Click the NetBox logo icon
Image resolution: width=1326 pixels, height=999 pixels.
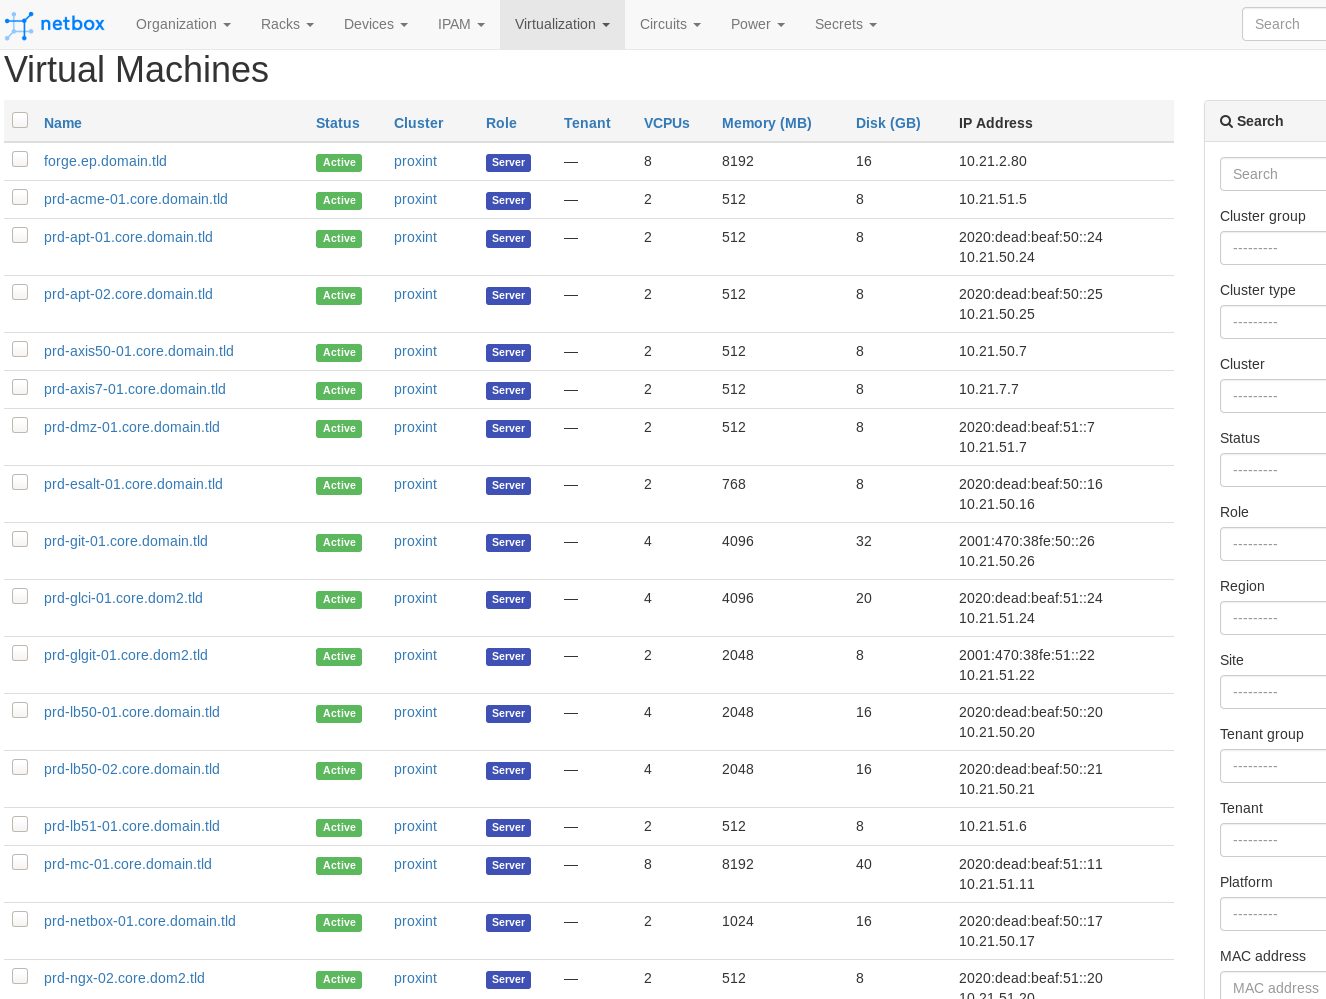pos(19,25)
